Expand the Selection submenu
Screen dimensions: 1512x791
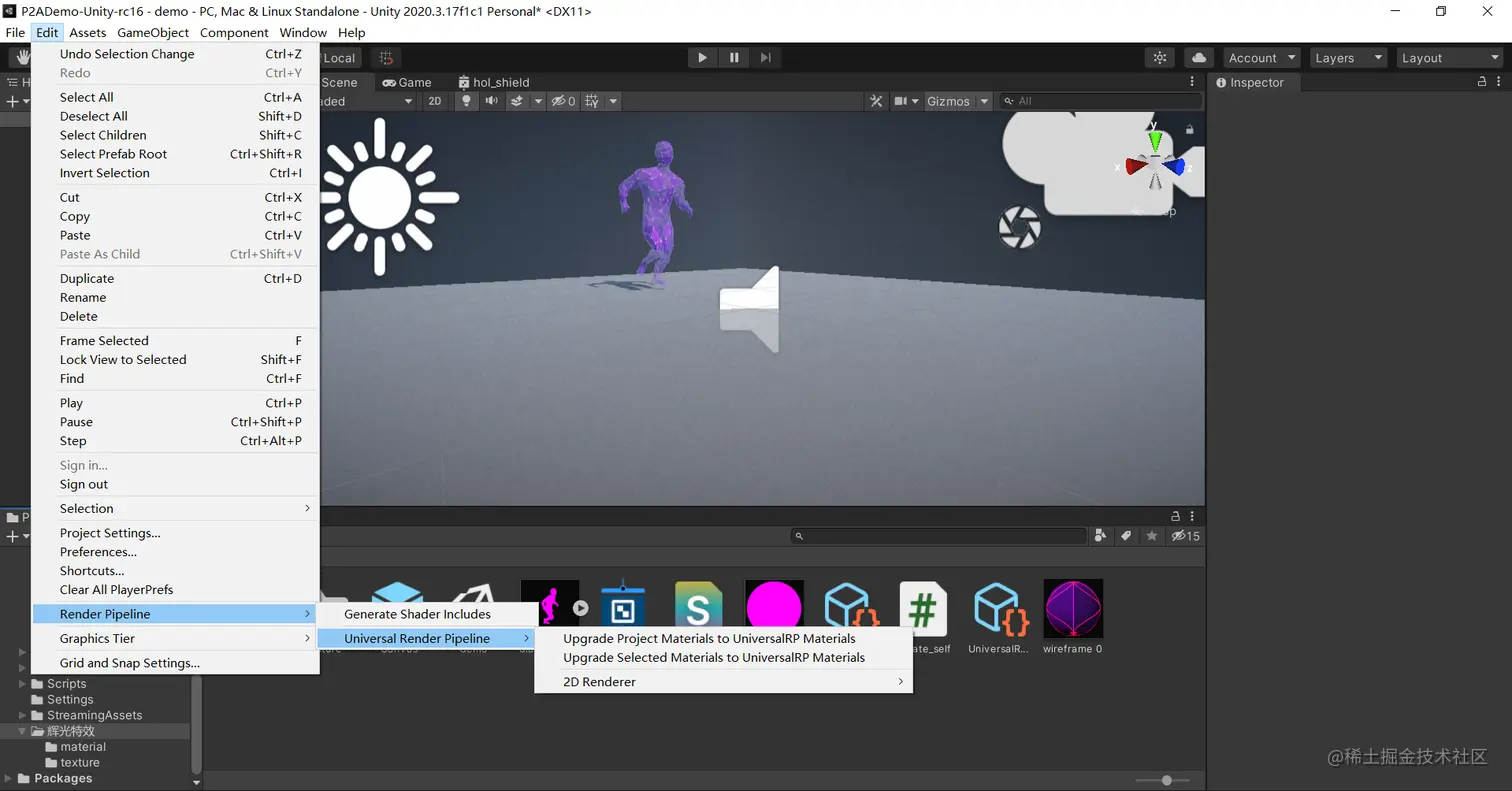(175, 508)
